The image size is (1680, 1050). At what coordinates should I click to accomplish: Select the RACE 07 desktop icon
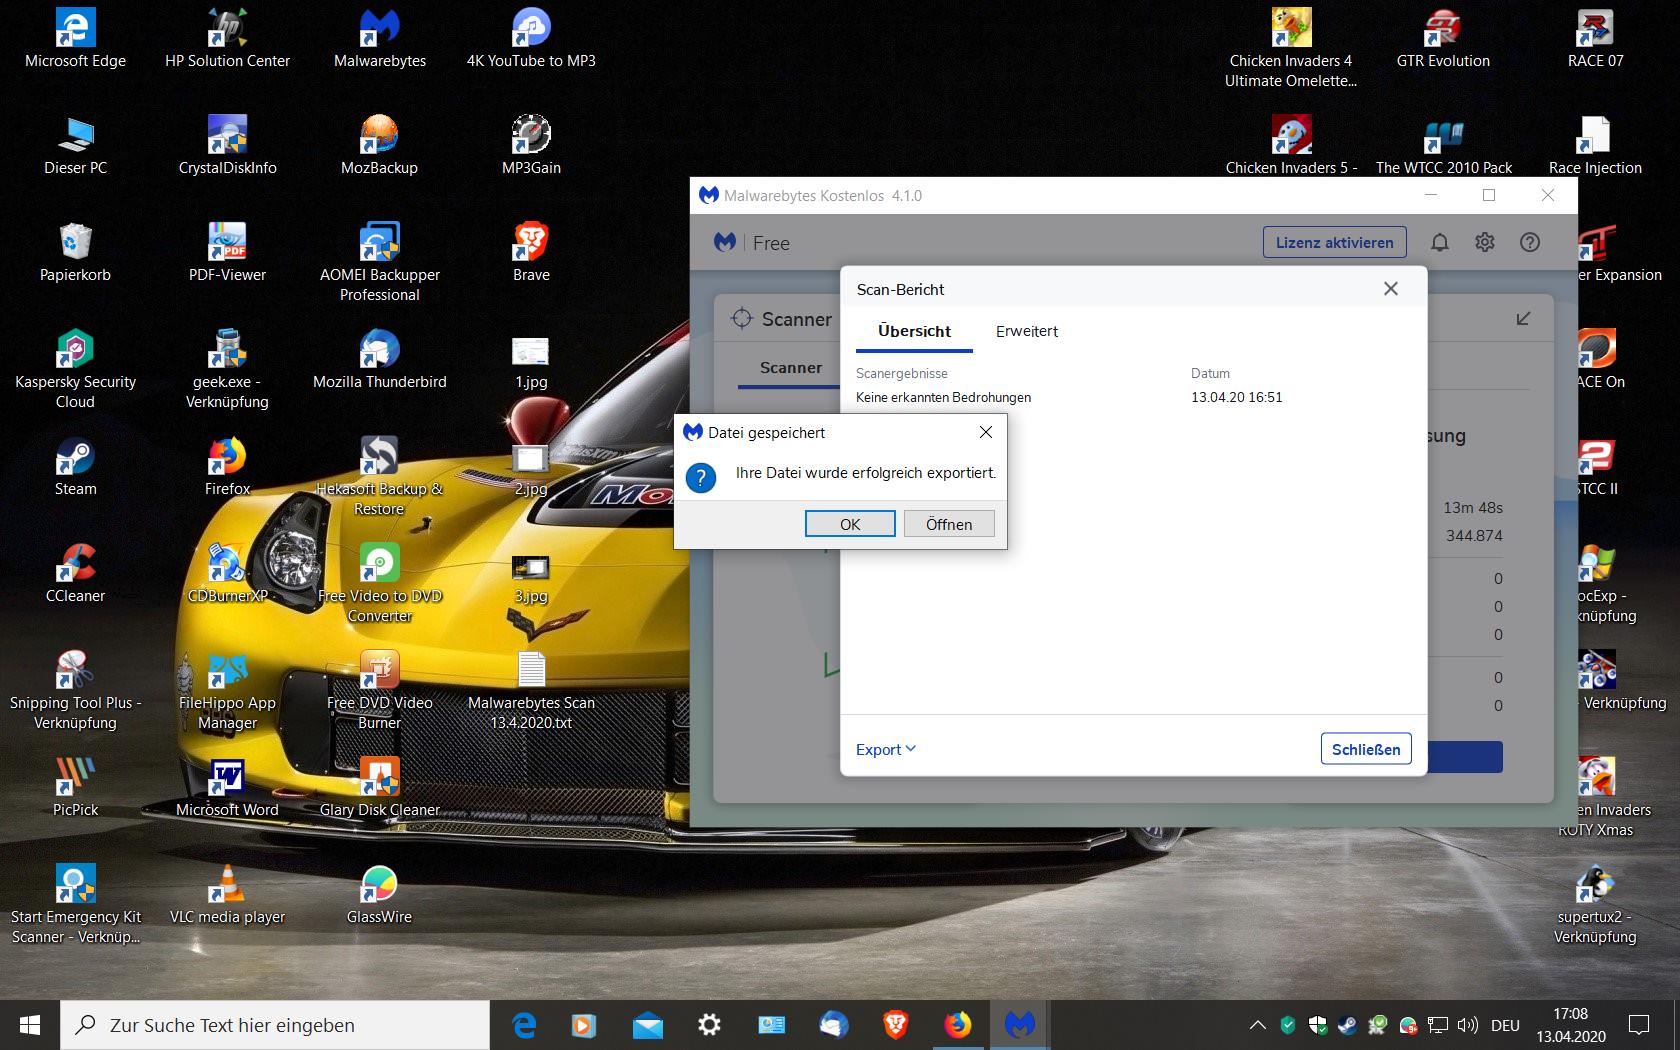coord(1595,39)
